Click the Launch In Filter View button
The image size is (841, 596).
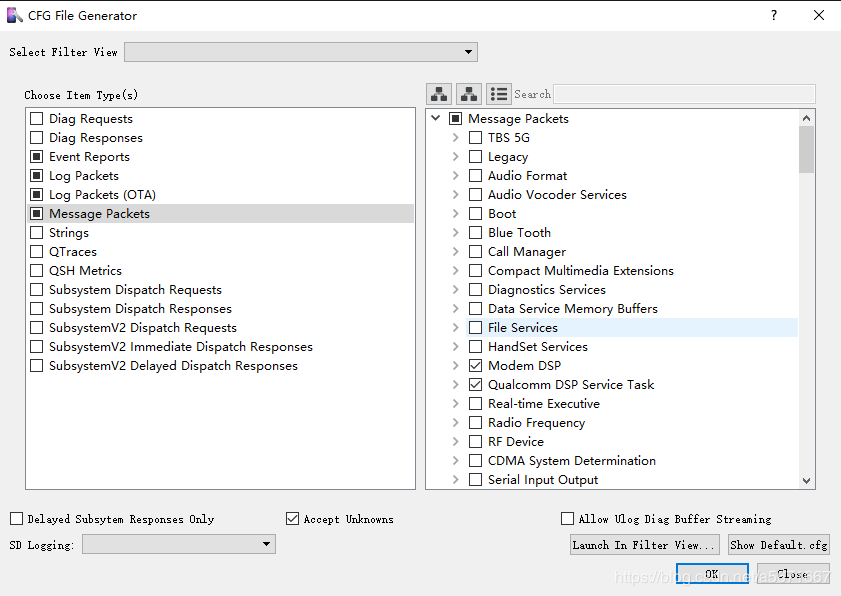point(644,545)
